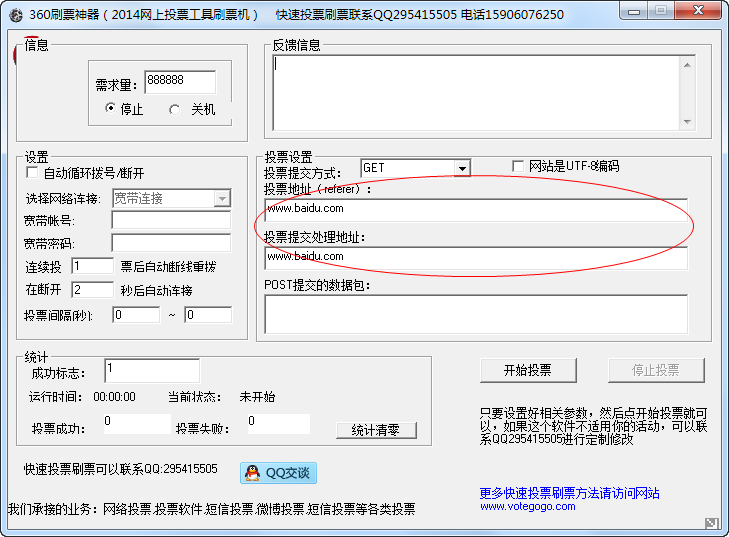Open the 投票提交方式 GET dropdown
Image resolution: width=729 pixels, height=537 pixels.
pyautogui.click(x=462, y=168)
